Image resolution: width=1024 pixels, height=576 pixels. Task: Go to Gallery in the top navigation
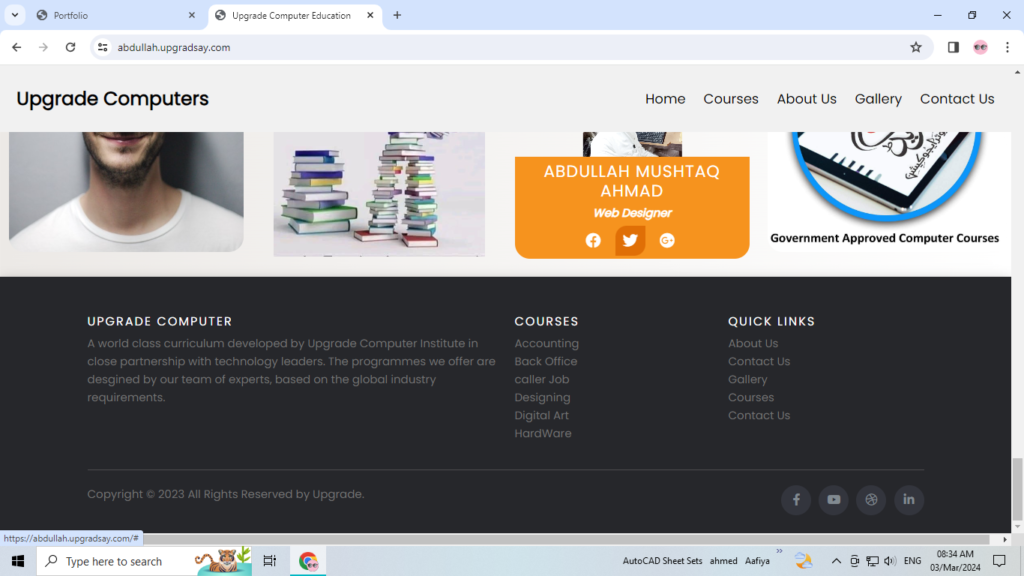tap(878, 99)
